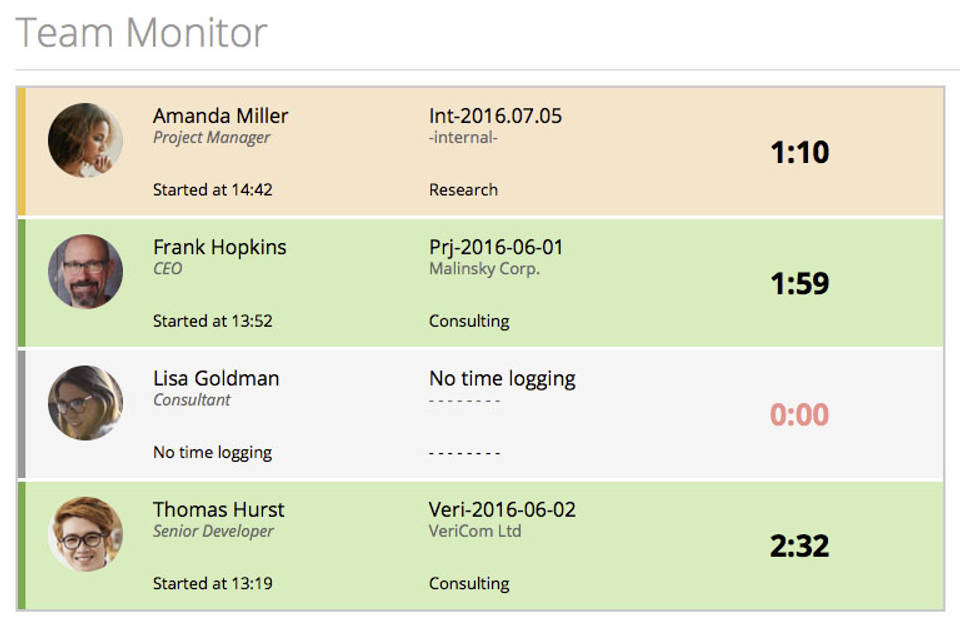Click the Team Monitor heading
Image resolution: width=960 pixels, height=625 pixels.
point(142,33)
